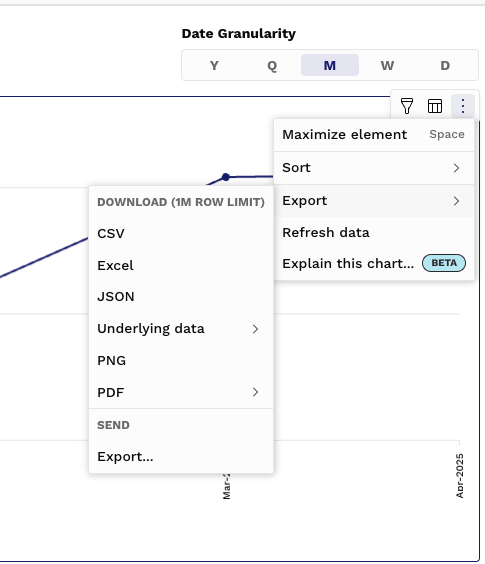Click the data point on the chart line
485x564 pixels.
(x=226, y=177)
